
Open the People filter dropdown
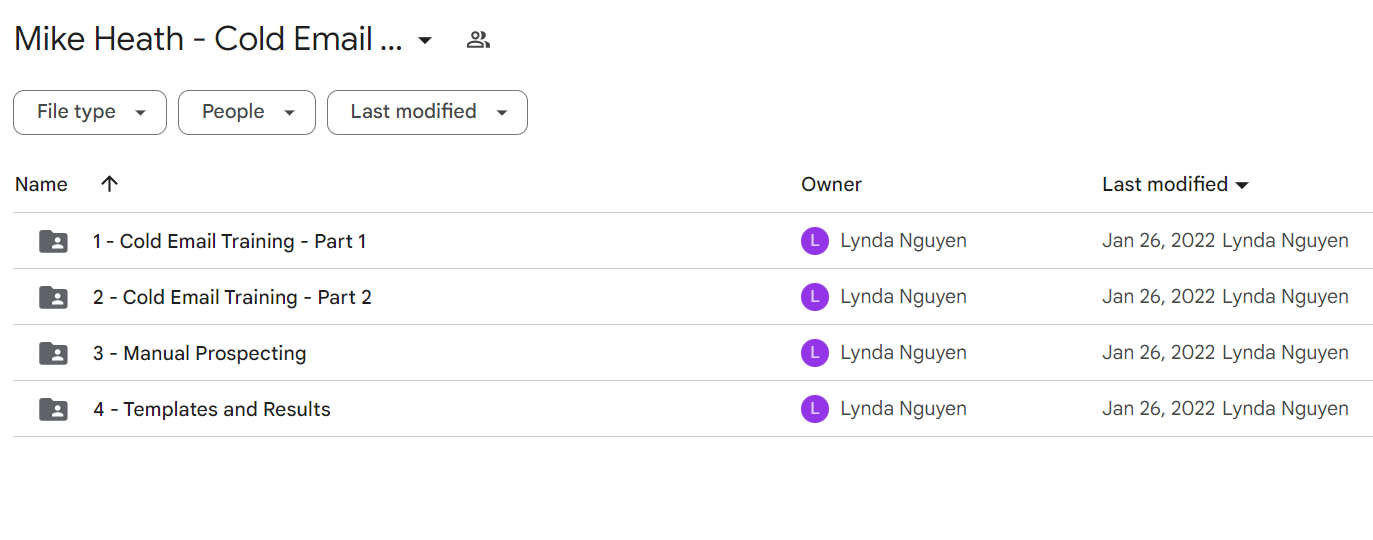(x=247, y=112)
